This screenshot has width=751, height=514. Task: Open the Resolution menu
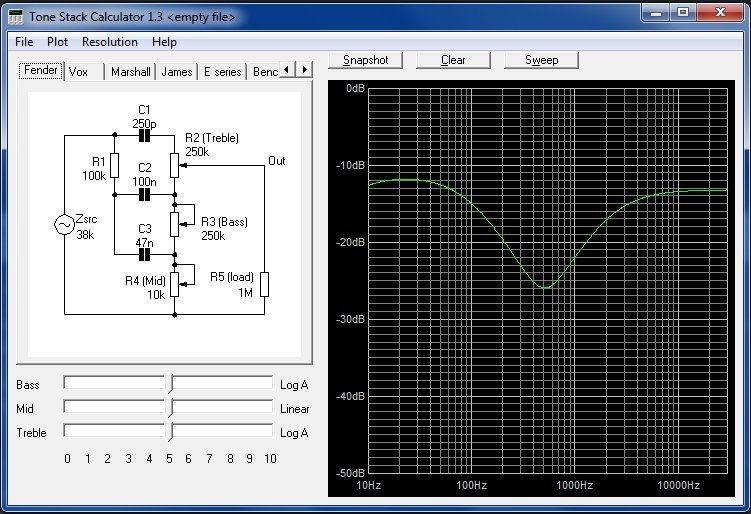point(110,42)
